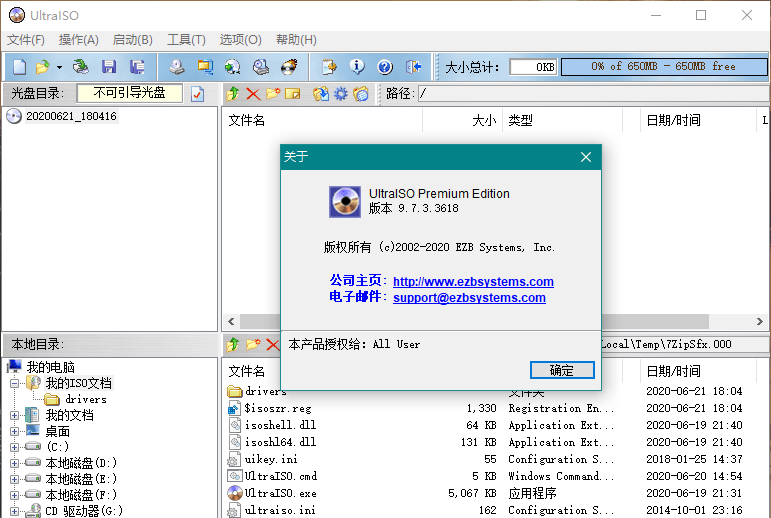Close the 关于 dialog with the X
Screen dimensions: 771x518
[586, 157]
